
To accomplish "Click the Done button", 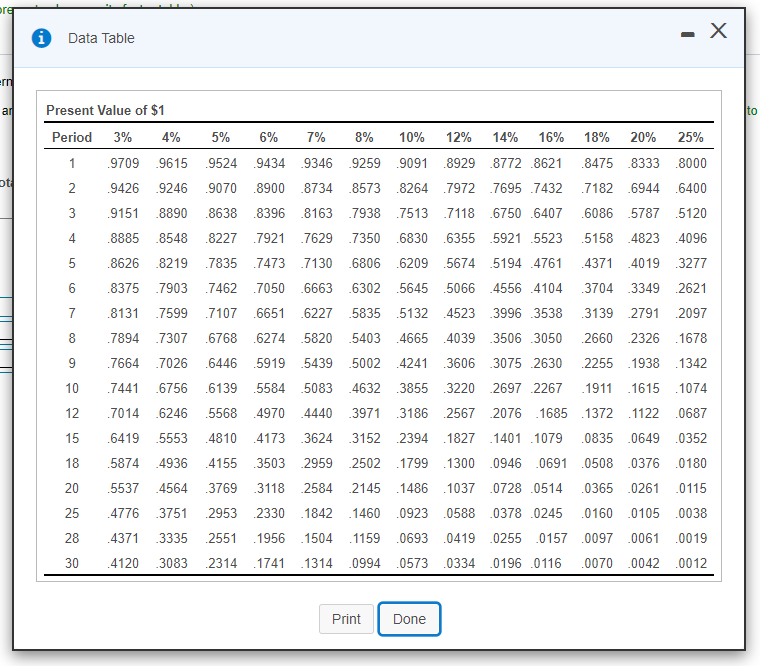I will 409,619.
